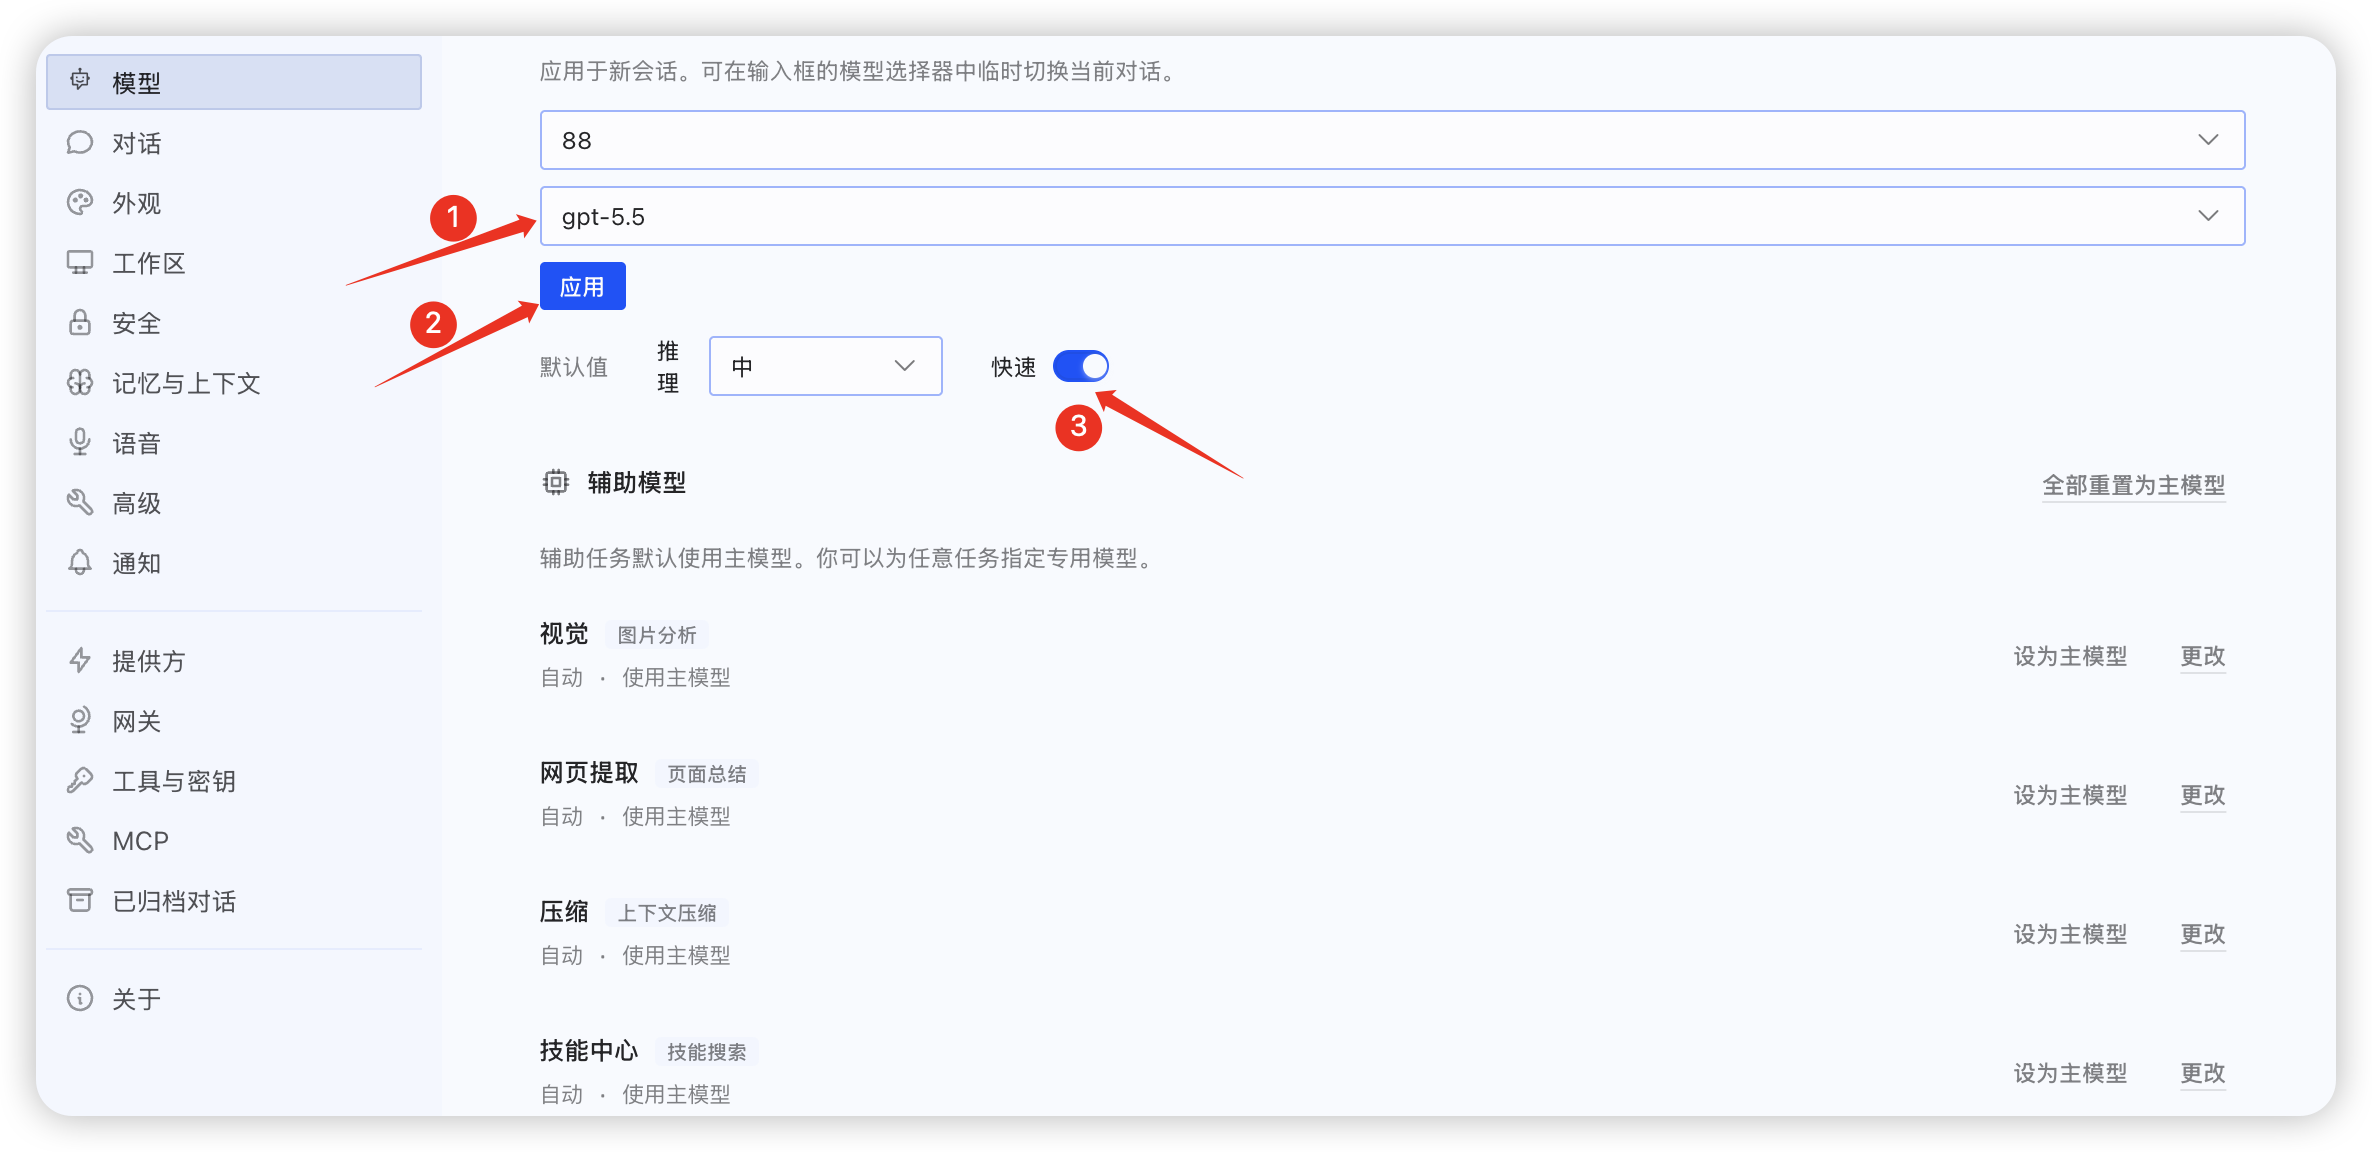Image resolution: width=2372 pixels, height=1152 pixels.
Task: Click the brain icon beside 记忆与上下文
Action: pyautogui.click(x=80, y=382)
